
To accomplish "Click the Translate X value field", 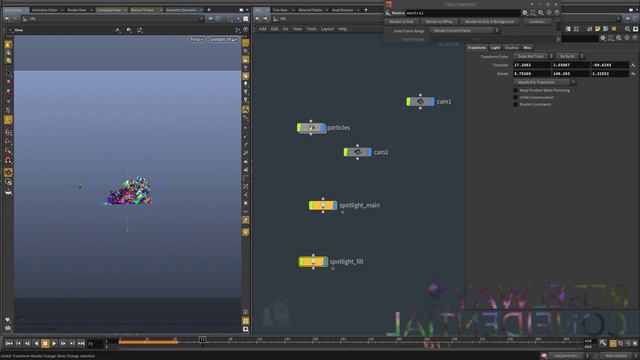I will 532,65.
